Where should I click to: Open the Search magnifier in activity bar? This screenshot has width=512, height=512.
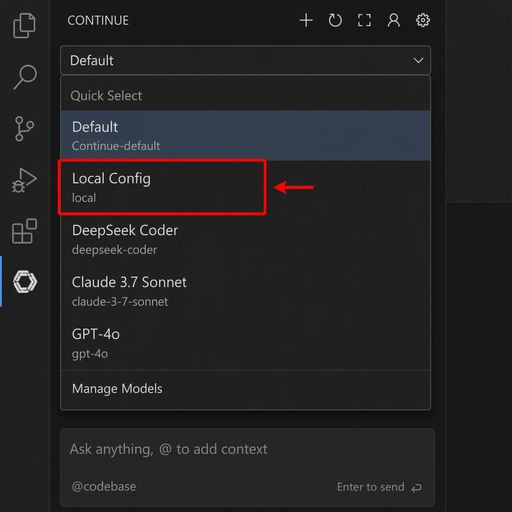[25, 77]
